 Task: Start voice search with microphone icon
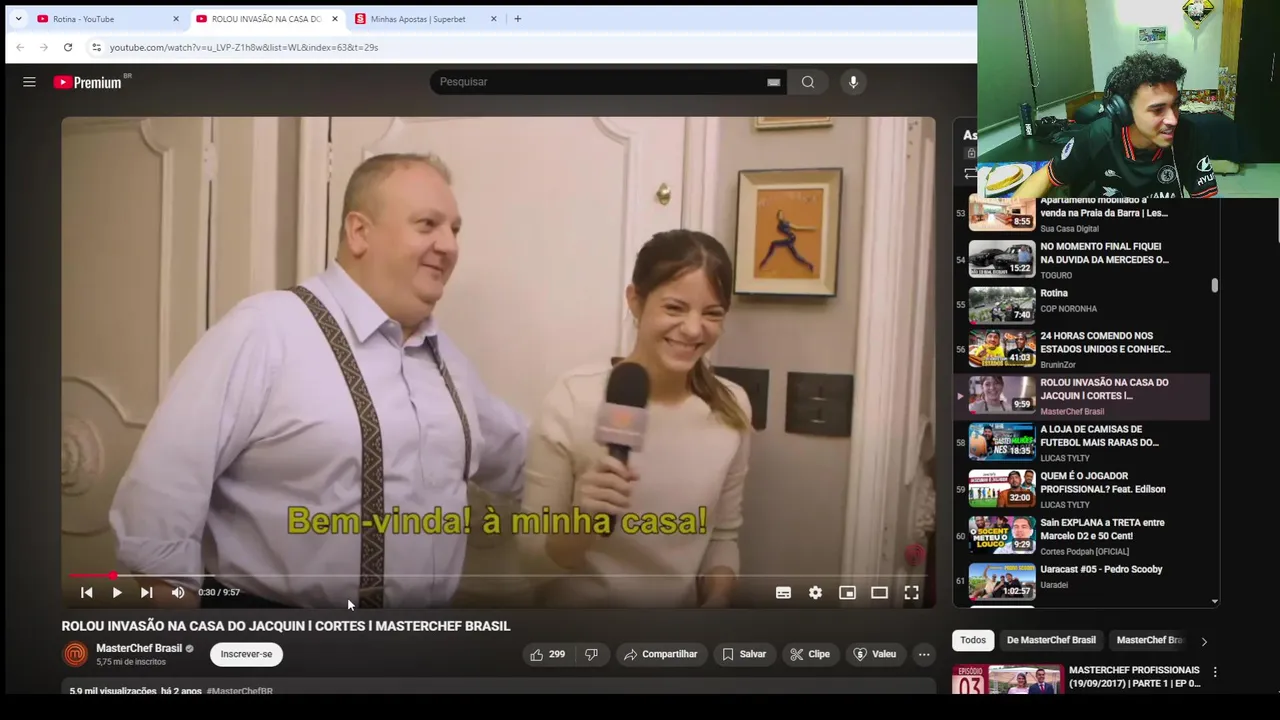(853, 82)
